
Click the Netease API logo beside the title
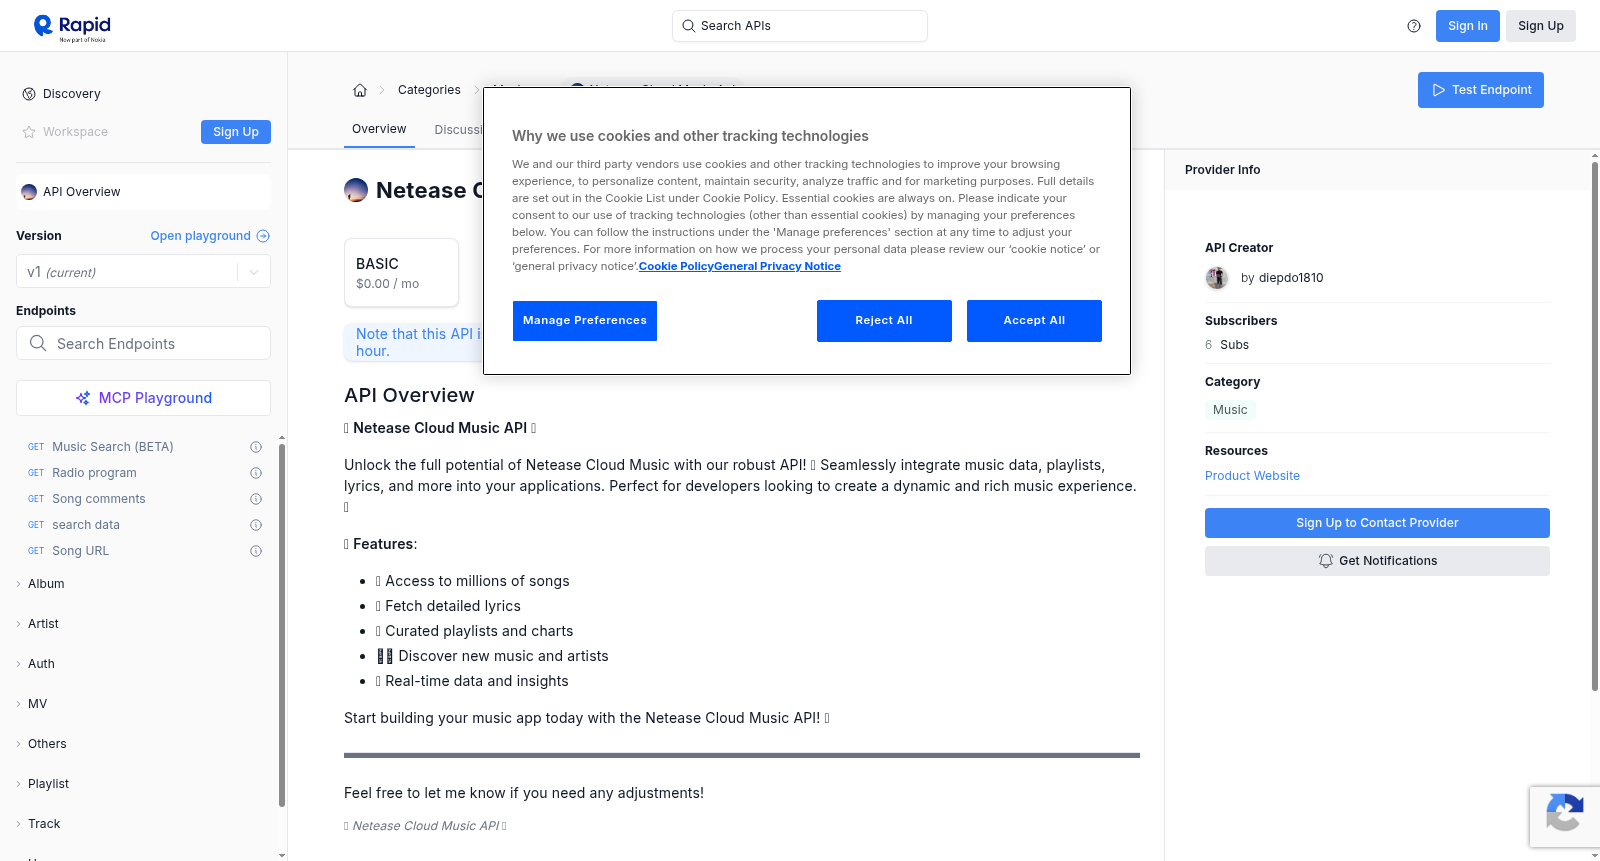tap(356, 190)
